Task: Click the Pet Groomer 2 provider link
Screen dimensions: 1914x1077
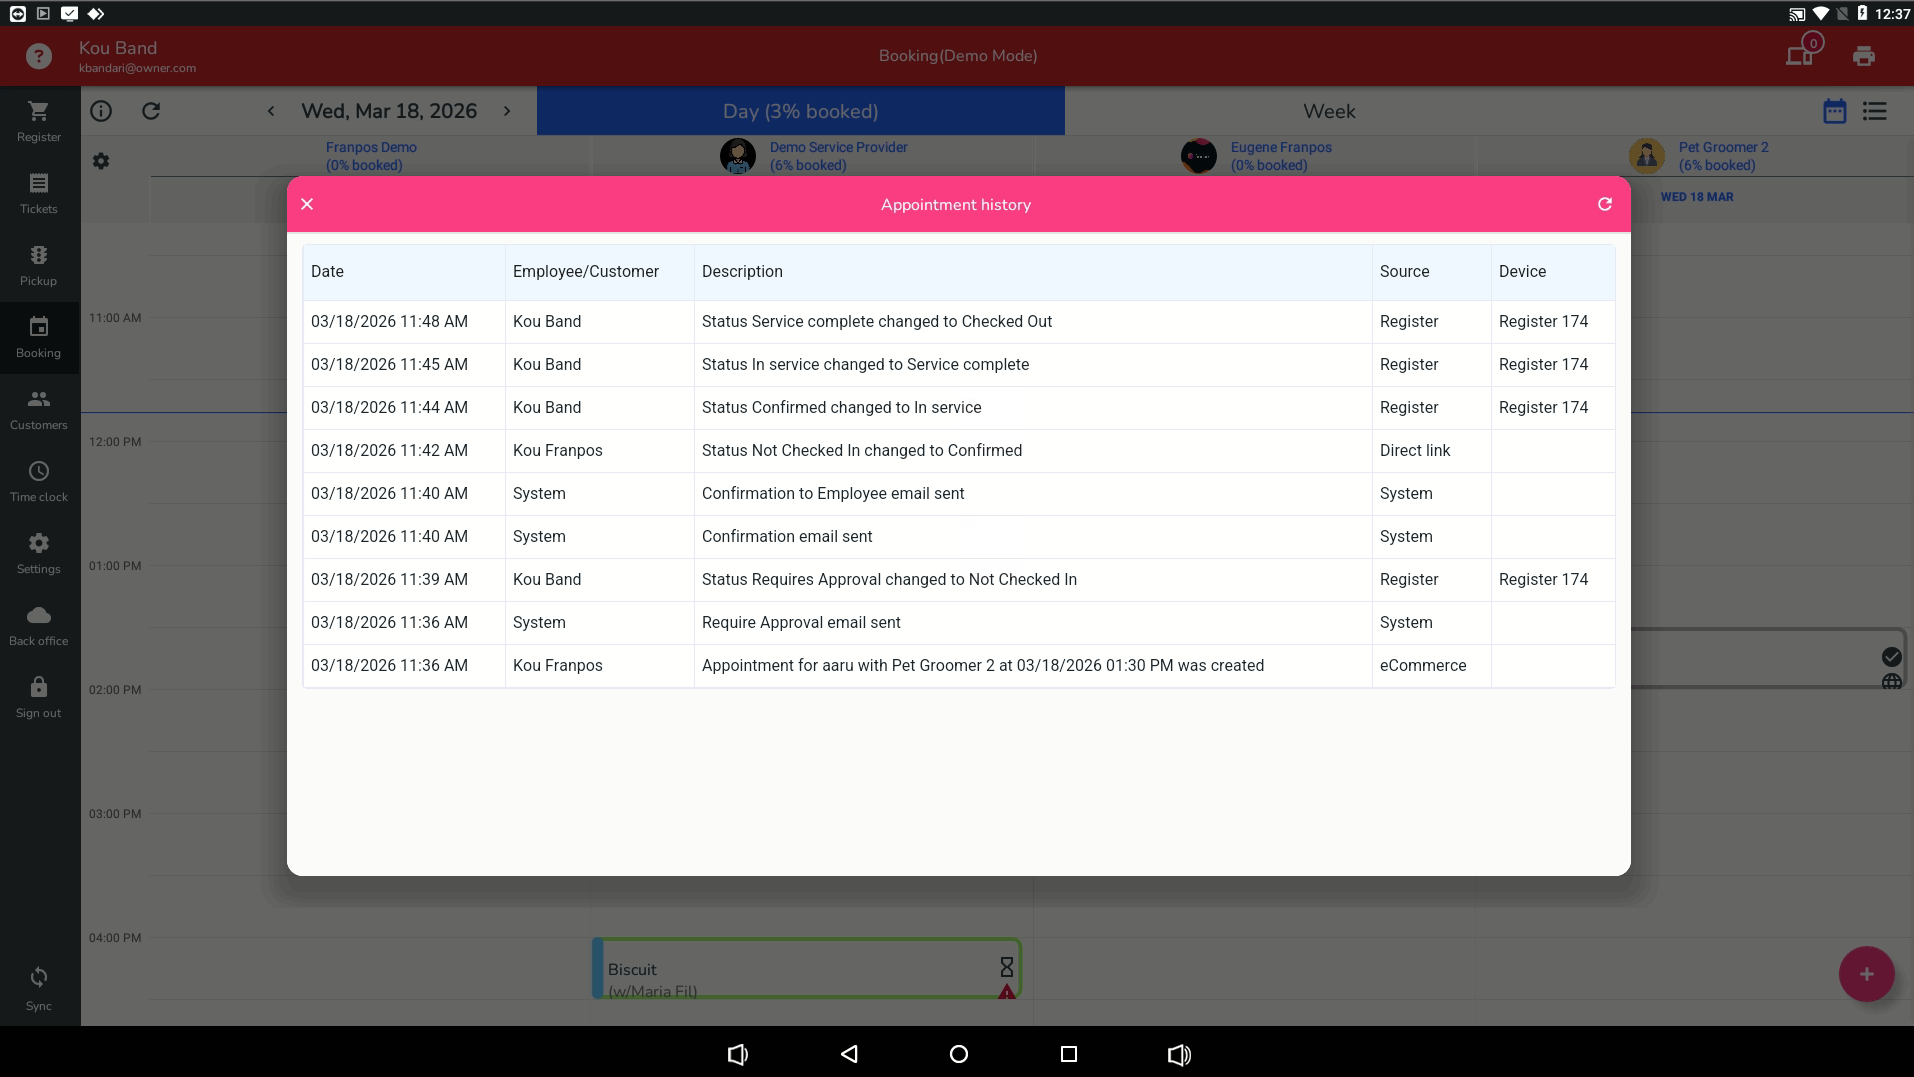Action: tap(1722, 147)
